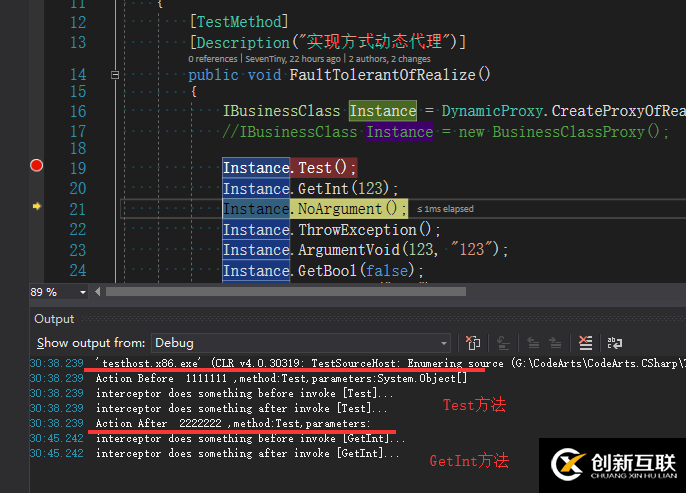Click the Action Before 1111111 output line

281,378
